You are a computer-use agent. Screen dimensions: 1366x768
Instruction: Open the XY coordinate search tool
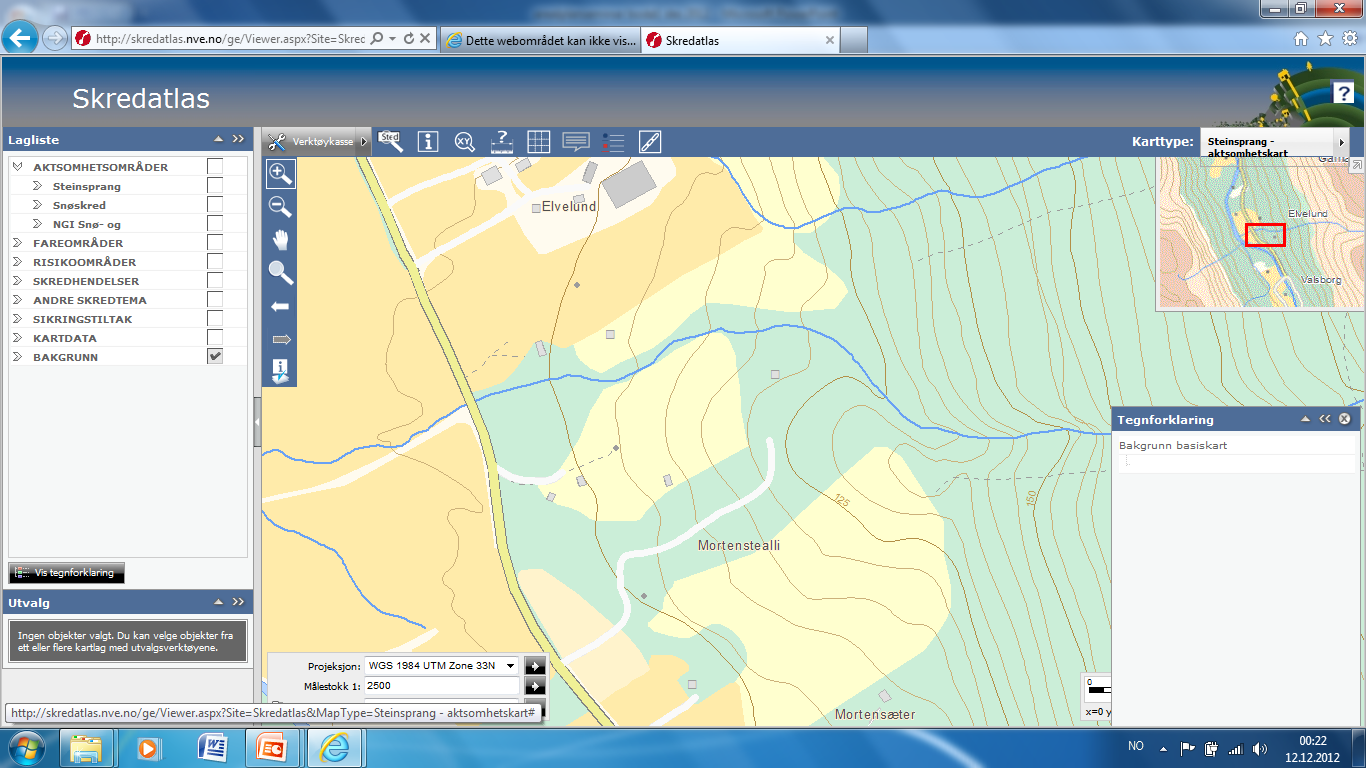(x=465, y=142)
